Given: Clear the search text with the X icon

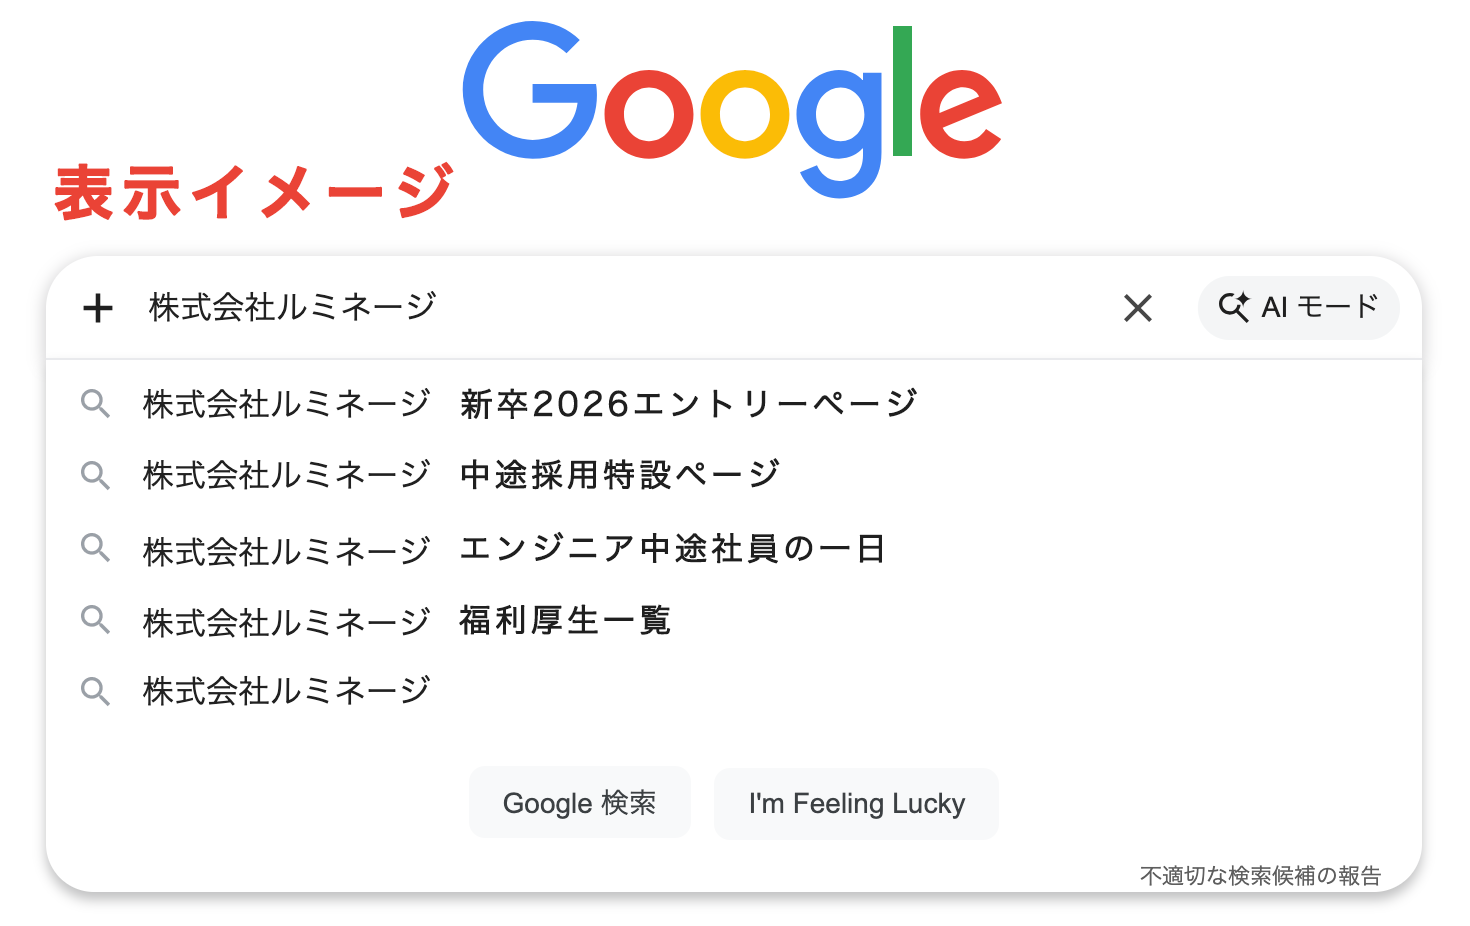Looking at the screenshot, I should coord(1138,308).
